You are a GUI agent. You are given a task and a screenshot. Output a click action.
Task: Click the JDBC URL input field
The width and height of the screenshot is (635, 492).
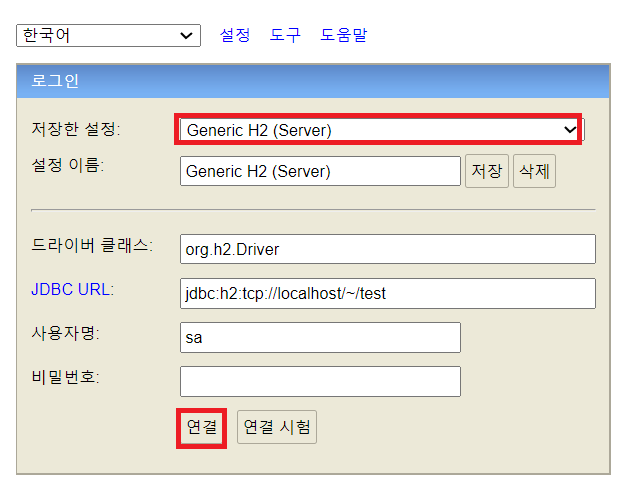click(388, 293)
